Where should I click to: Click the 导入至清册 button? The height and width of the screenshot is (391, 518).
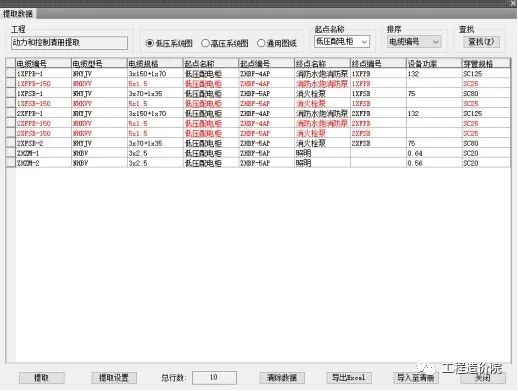(x=416, y=378)
